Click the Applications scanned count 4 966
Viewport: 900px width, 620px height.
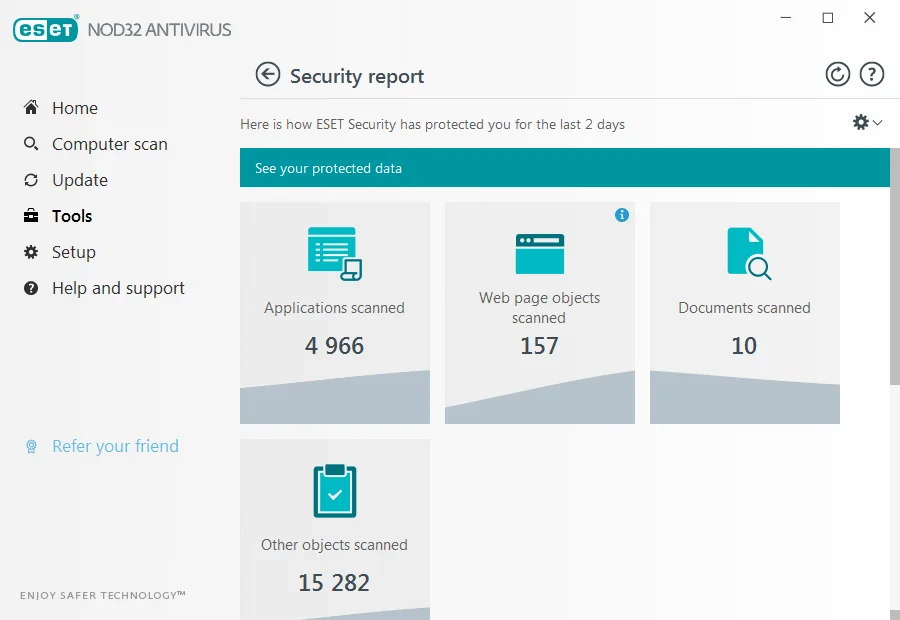[334, 345]
